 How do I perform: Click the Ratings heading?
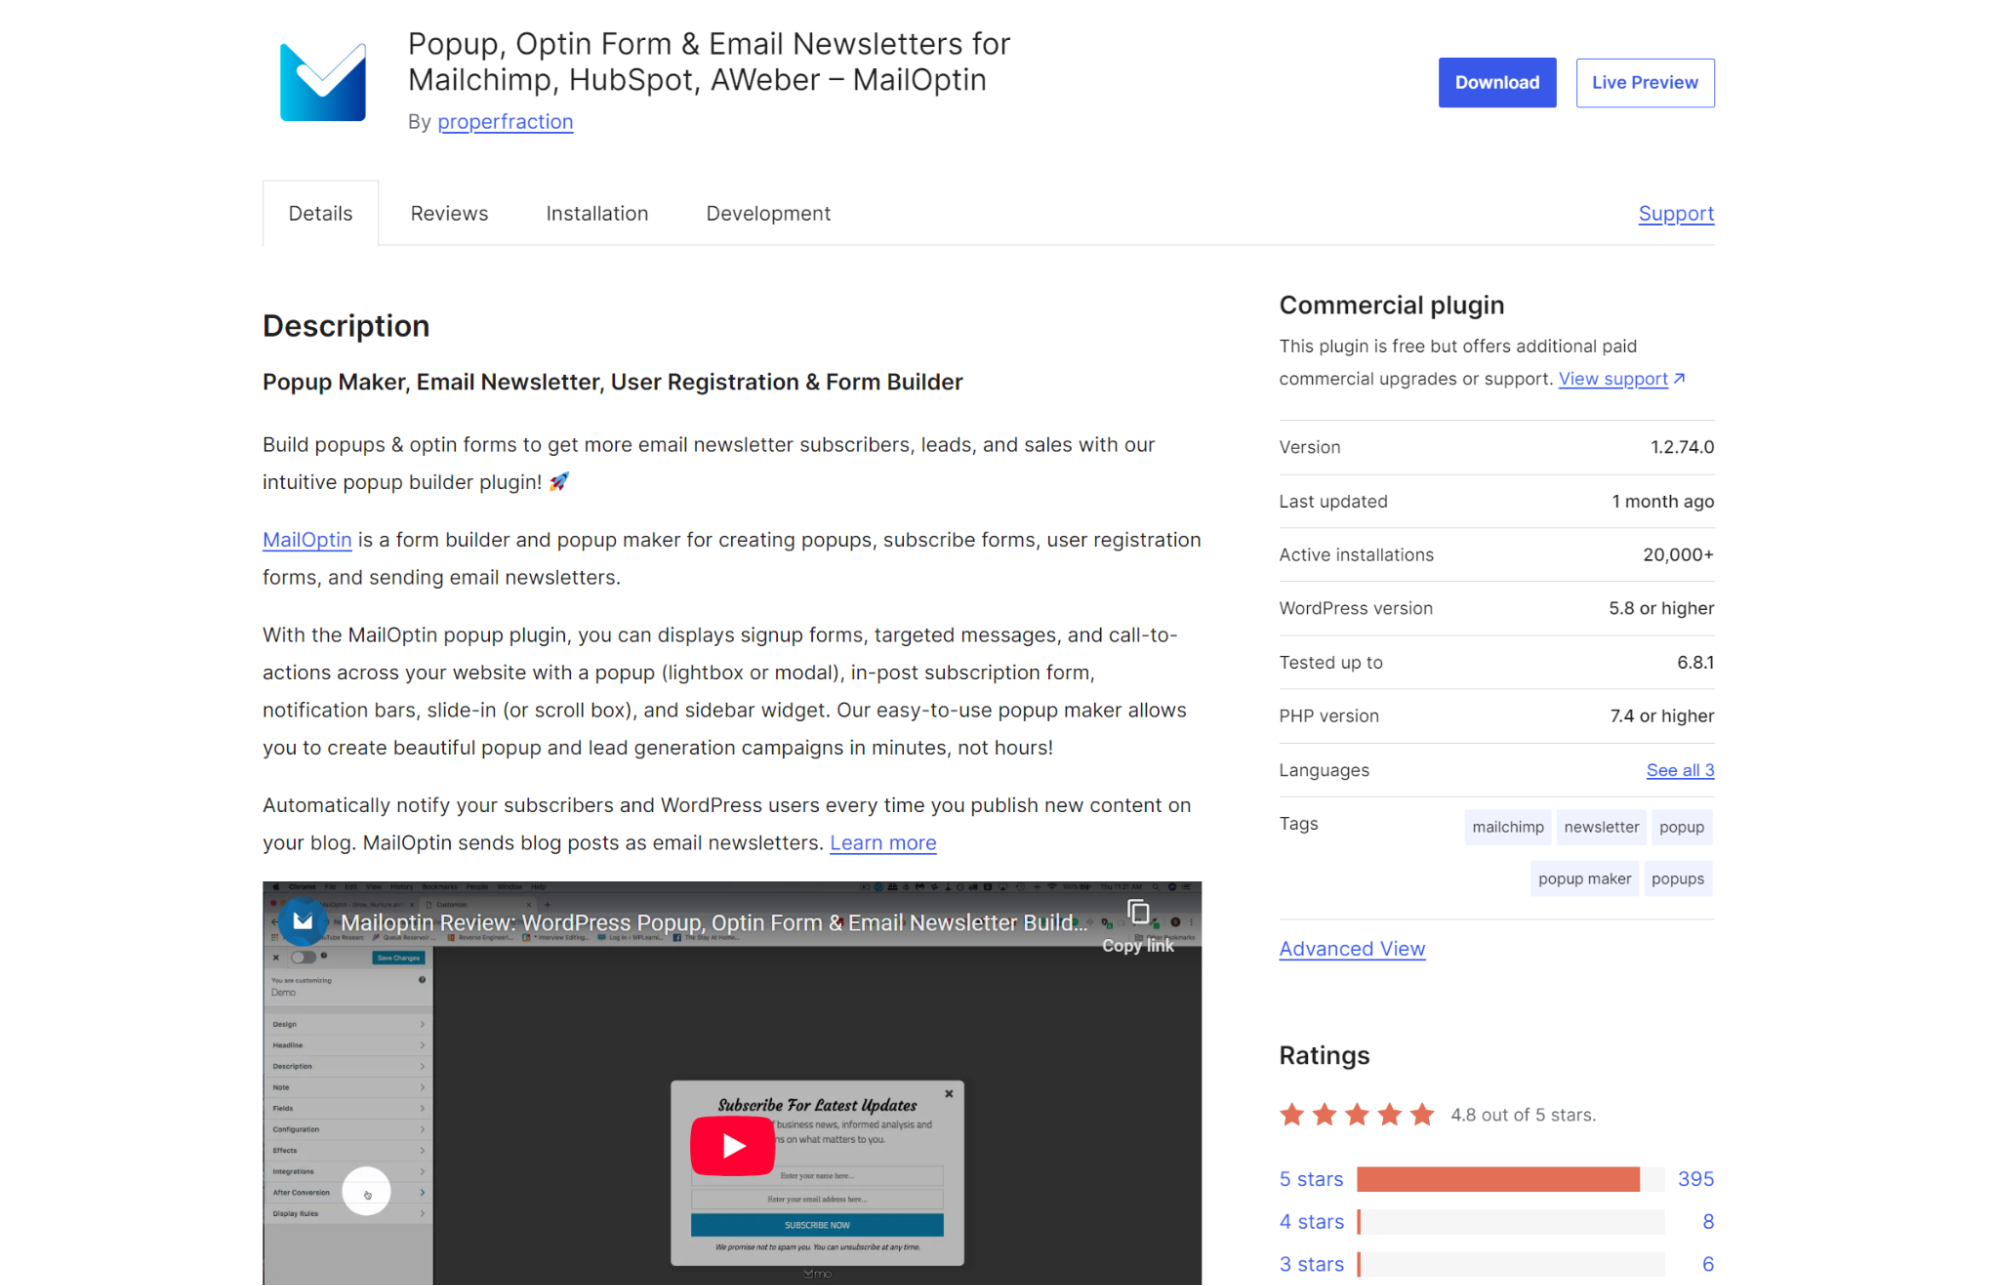pyautogui.click(x=1324, y=1055)
